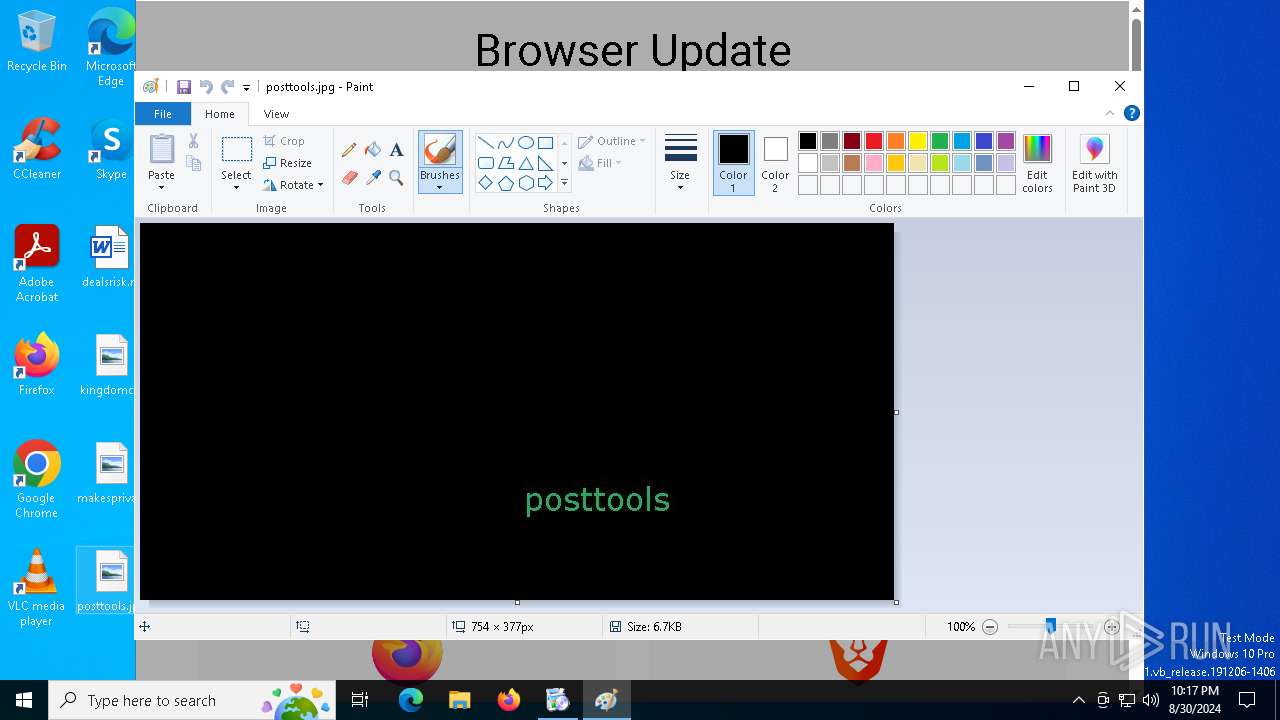The width and height of the screenshot is (1280, 720).
Task: Pick the pink color swatch
Action: coord(874,163)
